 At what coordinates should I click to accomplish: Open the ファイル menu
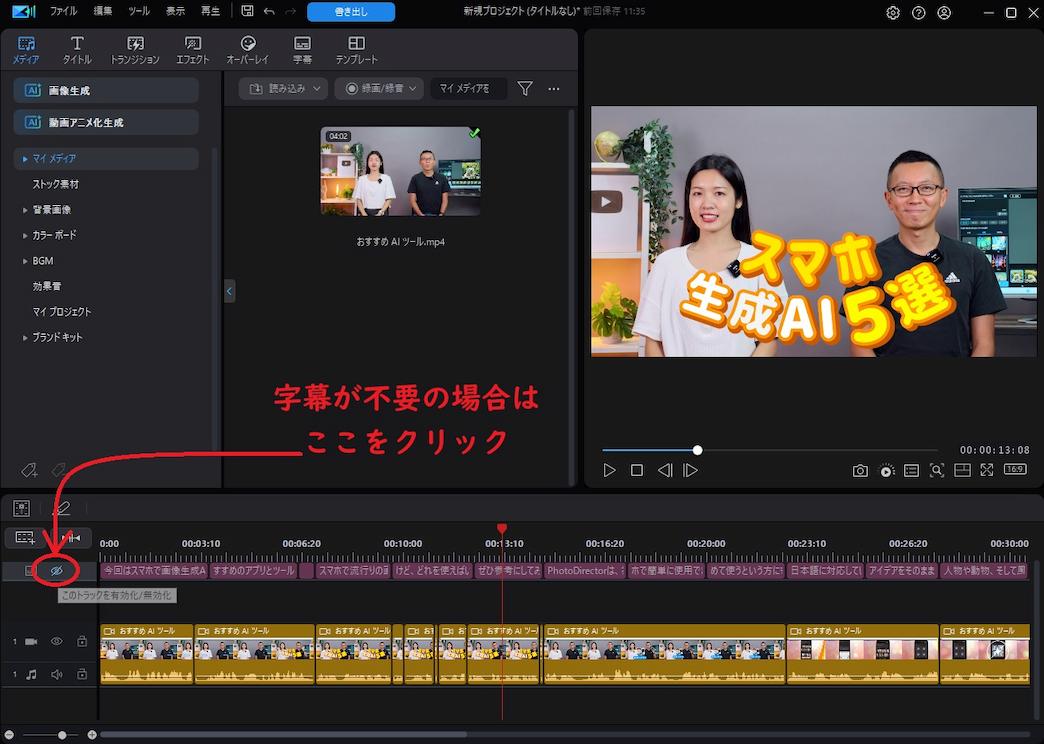[64, 11]
